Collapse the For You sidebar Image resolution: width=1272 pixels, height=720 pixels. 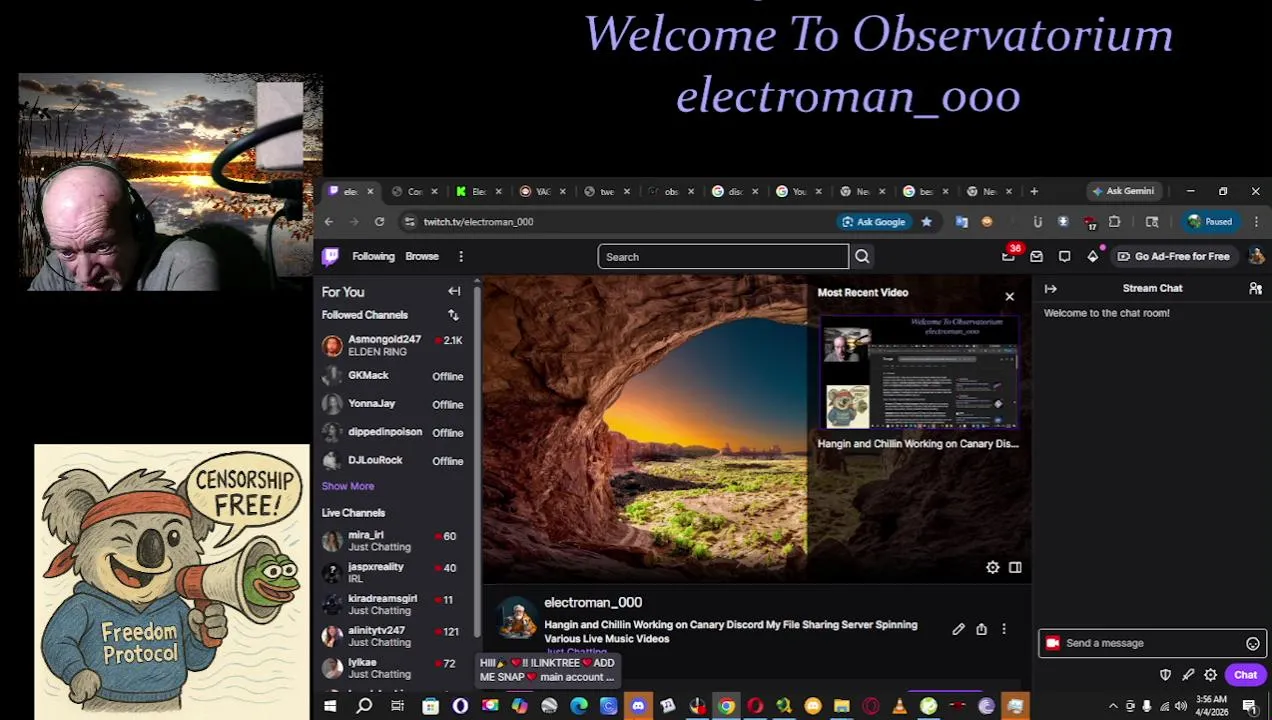pyautogui.click(x=454, y=292)
